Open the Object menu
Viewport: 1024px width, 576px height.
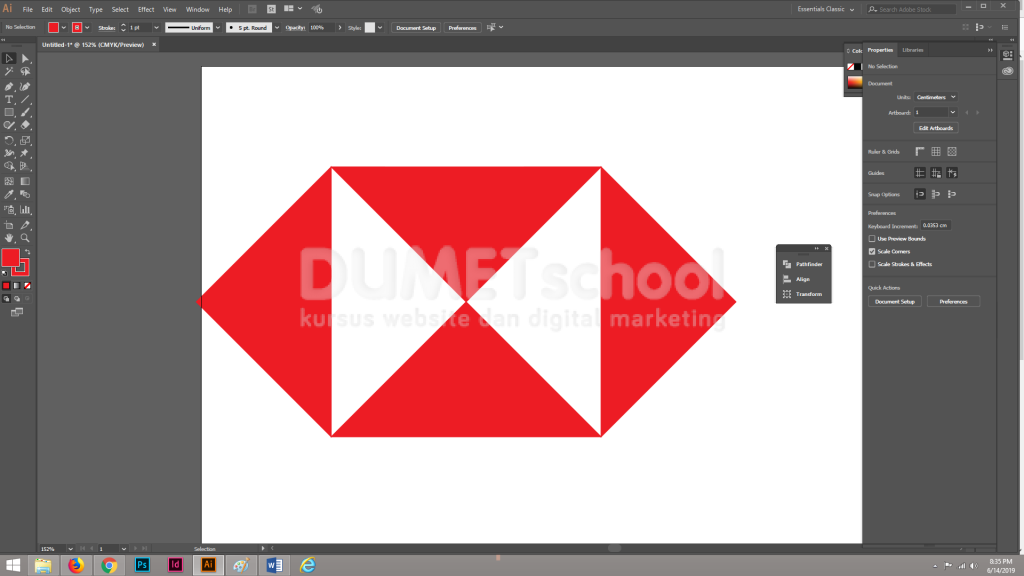(71, 9)
